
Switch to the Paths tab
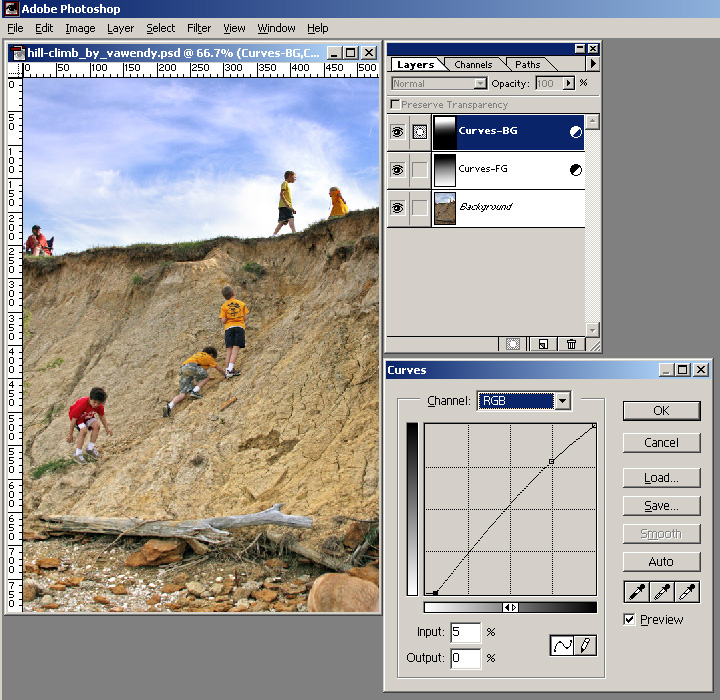(528, 65)
